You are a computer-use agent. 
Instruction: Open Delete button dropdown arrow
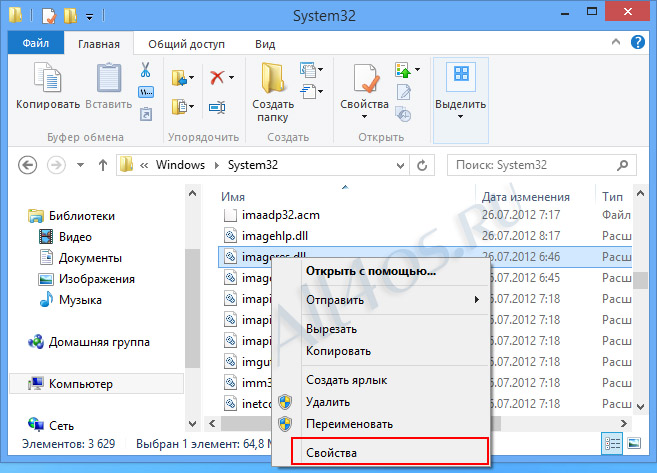(232, 78)
